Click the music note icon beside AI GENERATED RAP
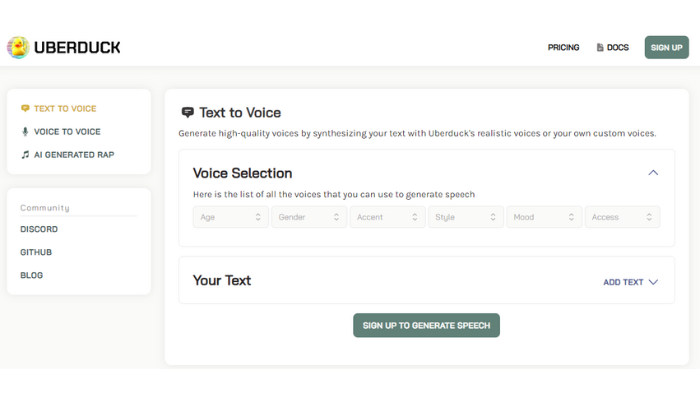This screenshot has width=700, height=400. click(x=25, y=155)
